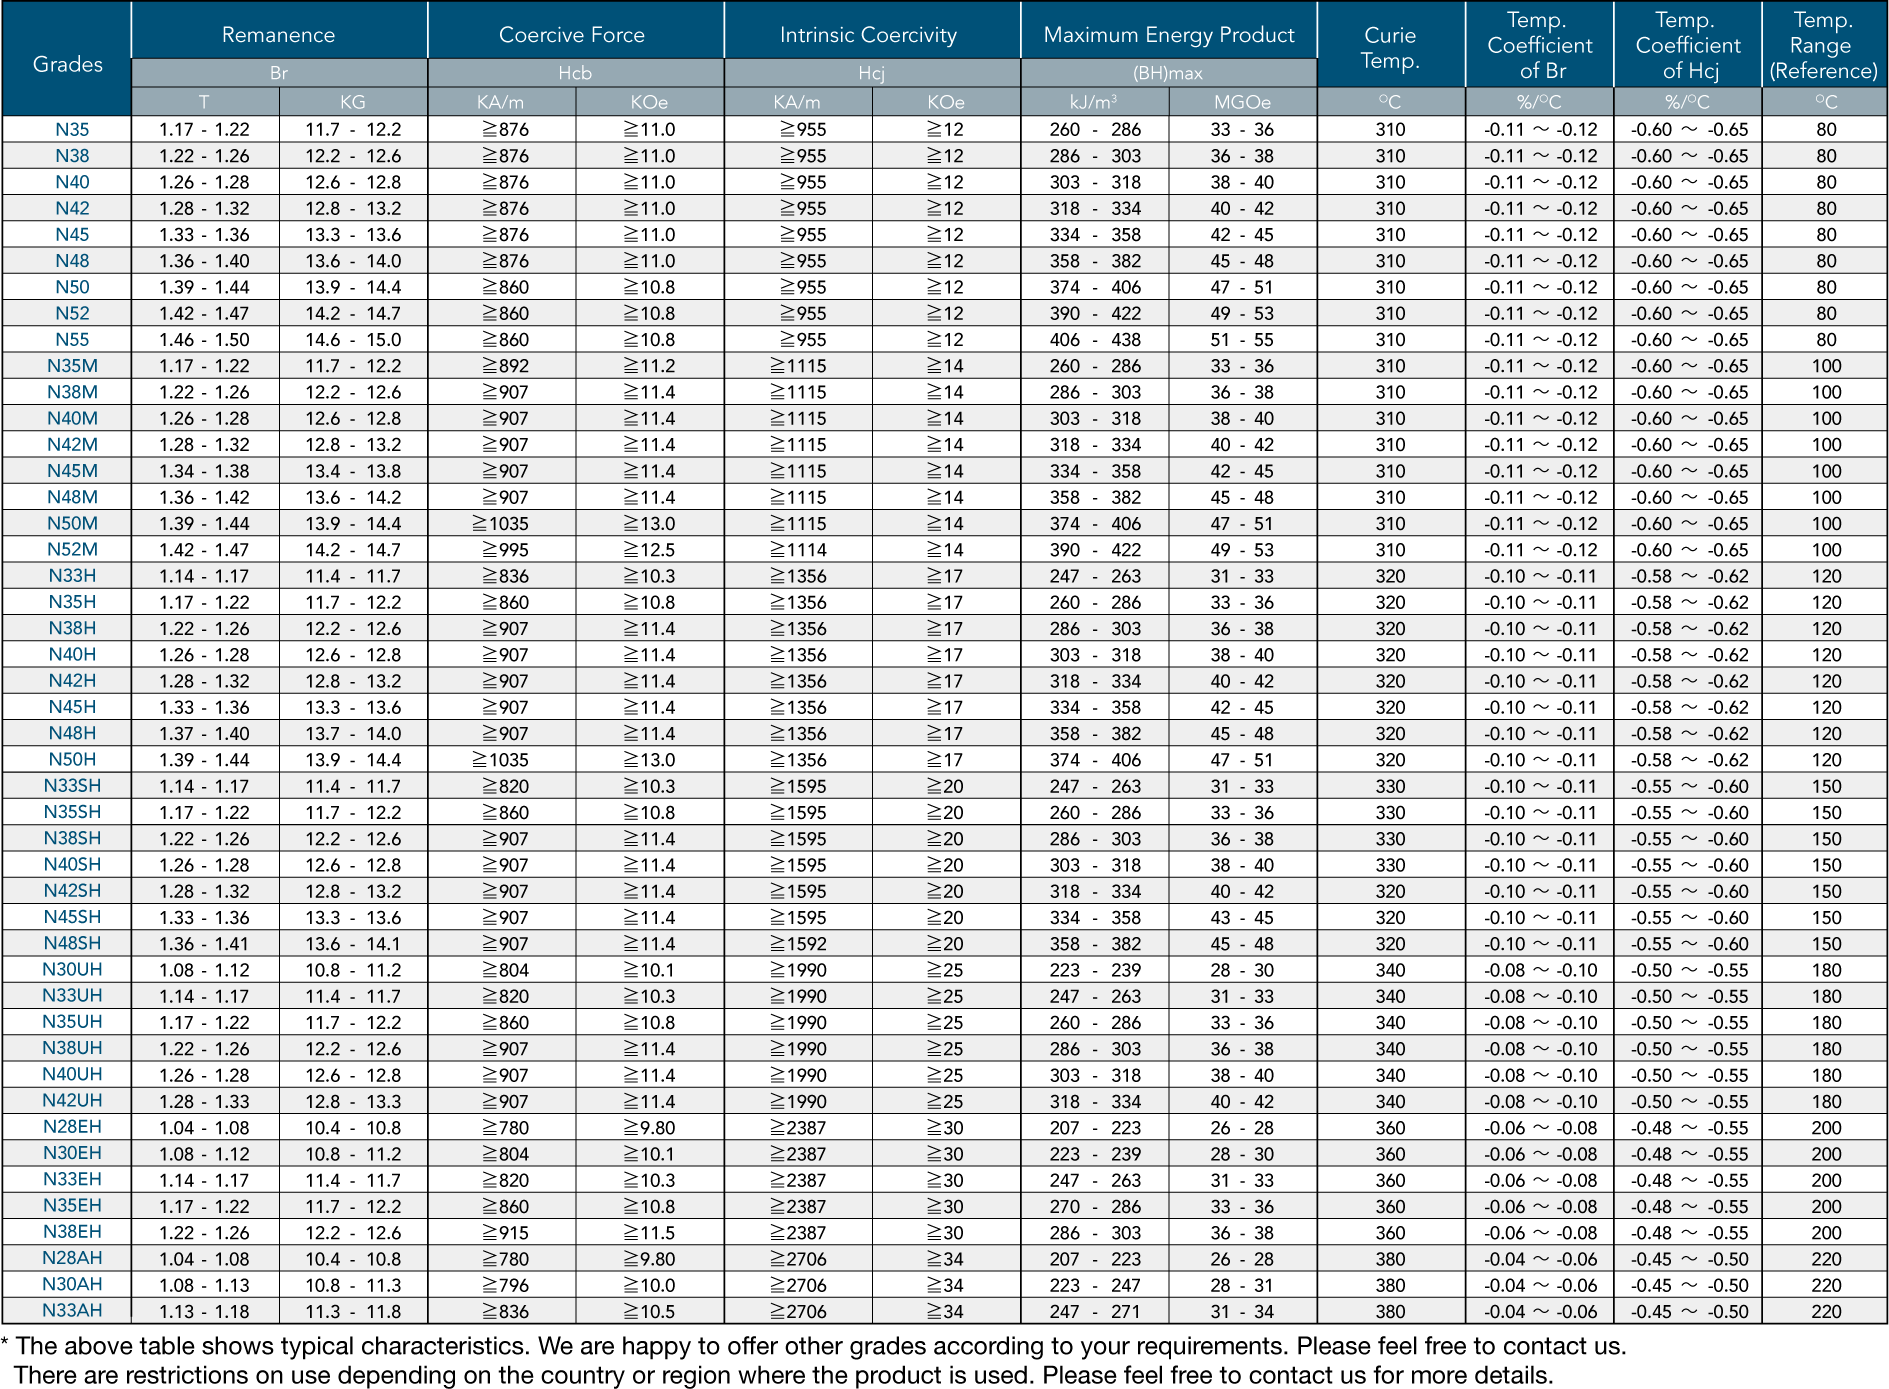Image resolution: width=1889 pixels, height=1389 pixels.
Task: Click the kJ/m³ unit header
Action: click(x=1094, y=102)
